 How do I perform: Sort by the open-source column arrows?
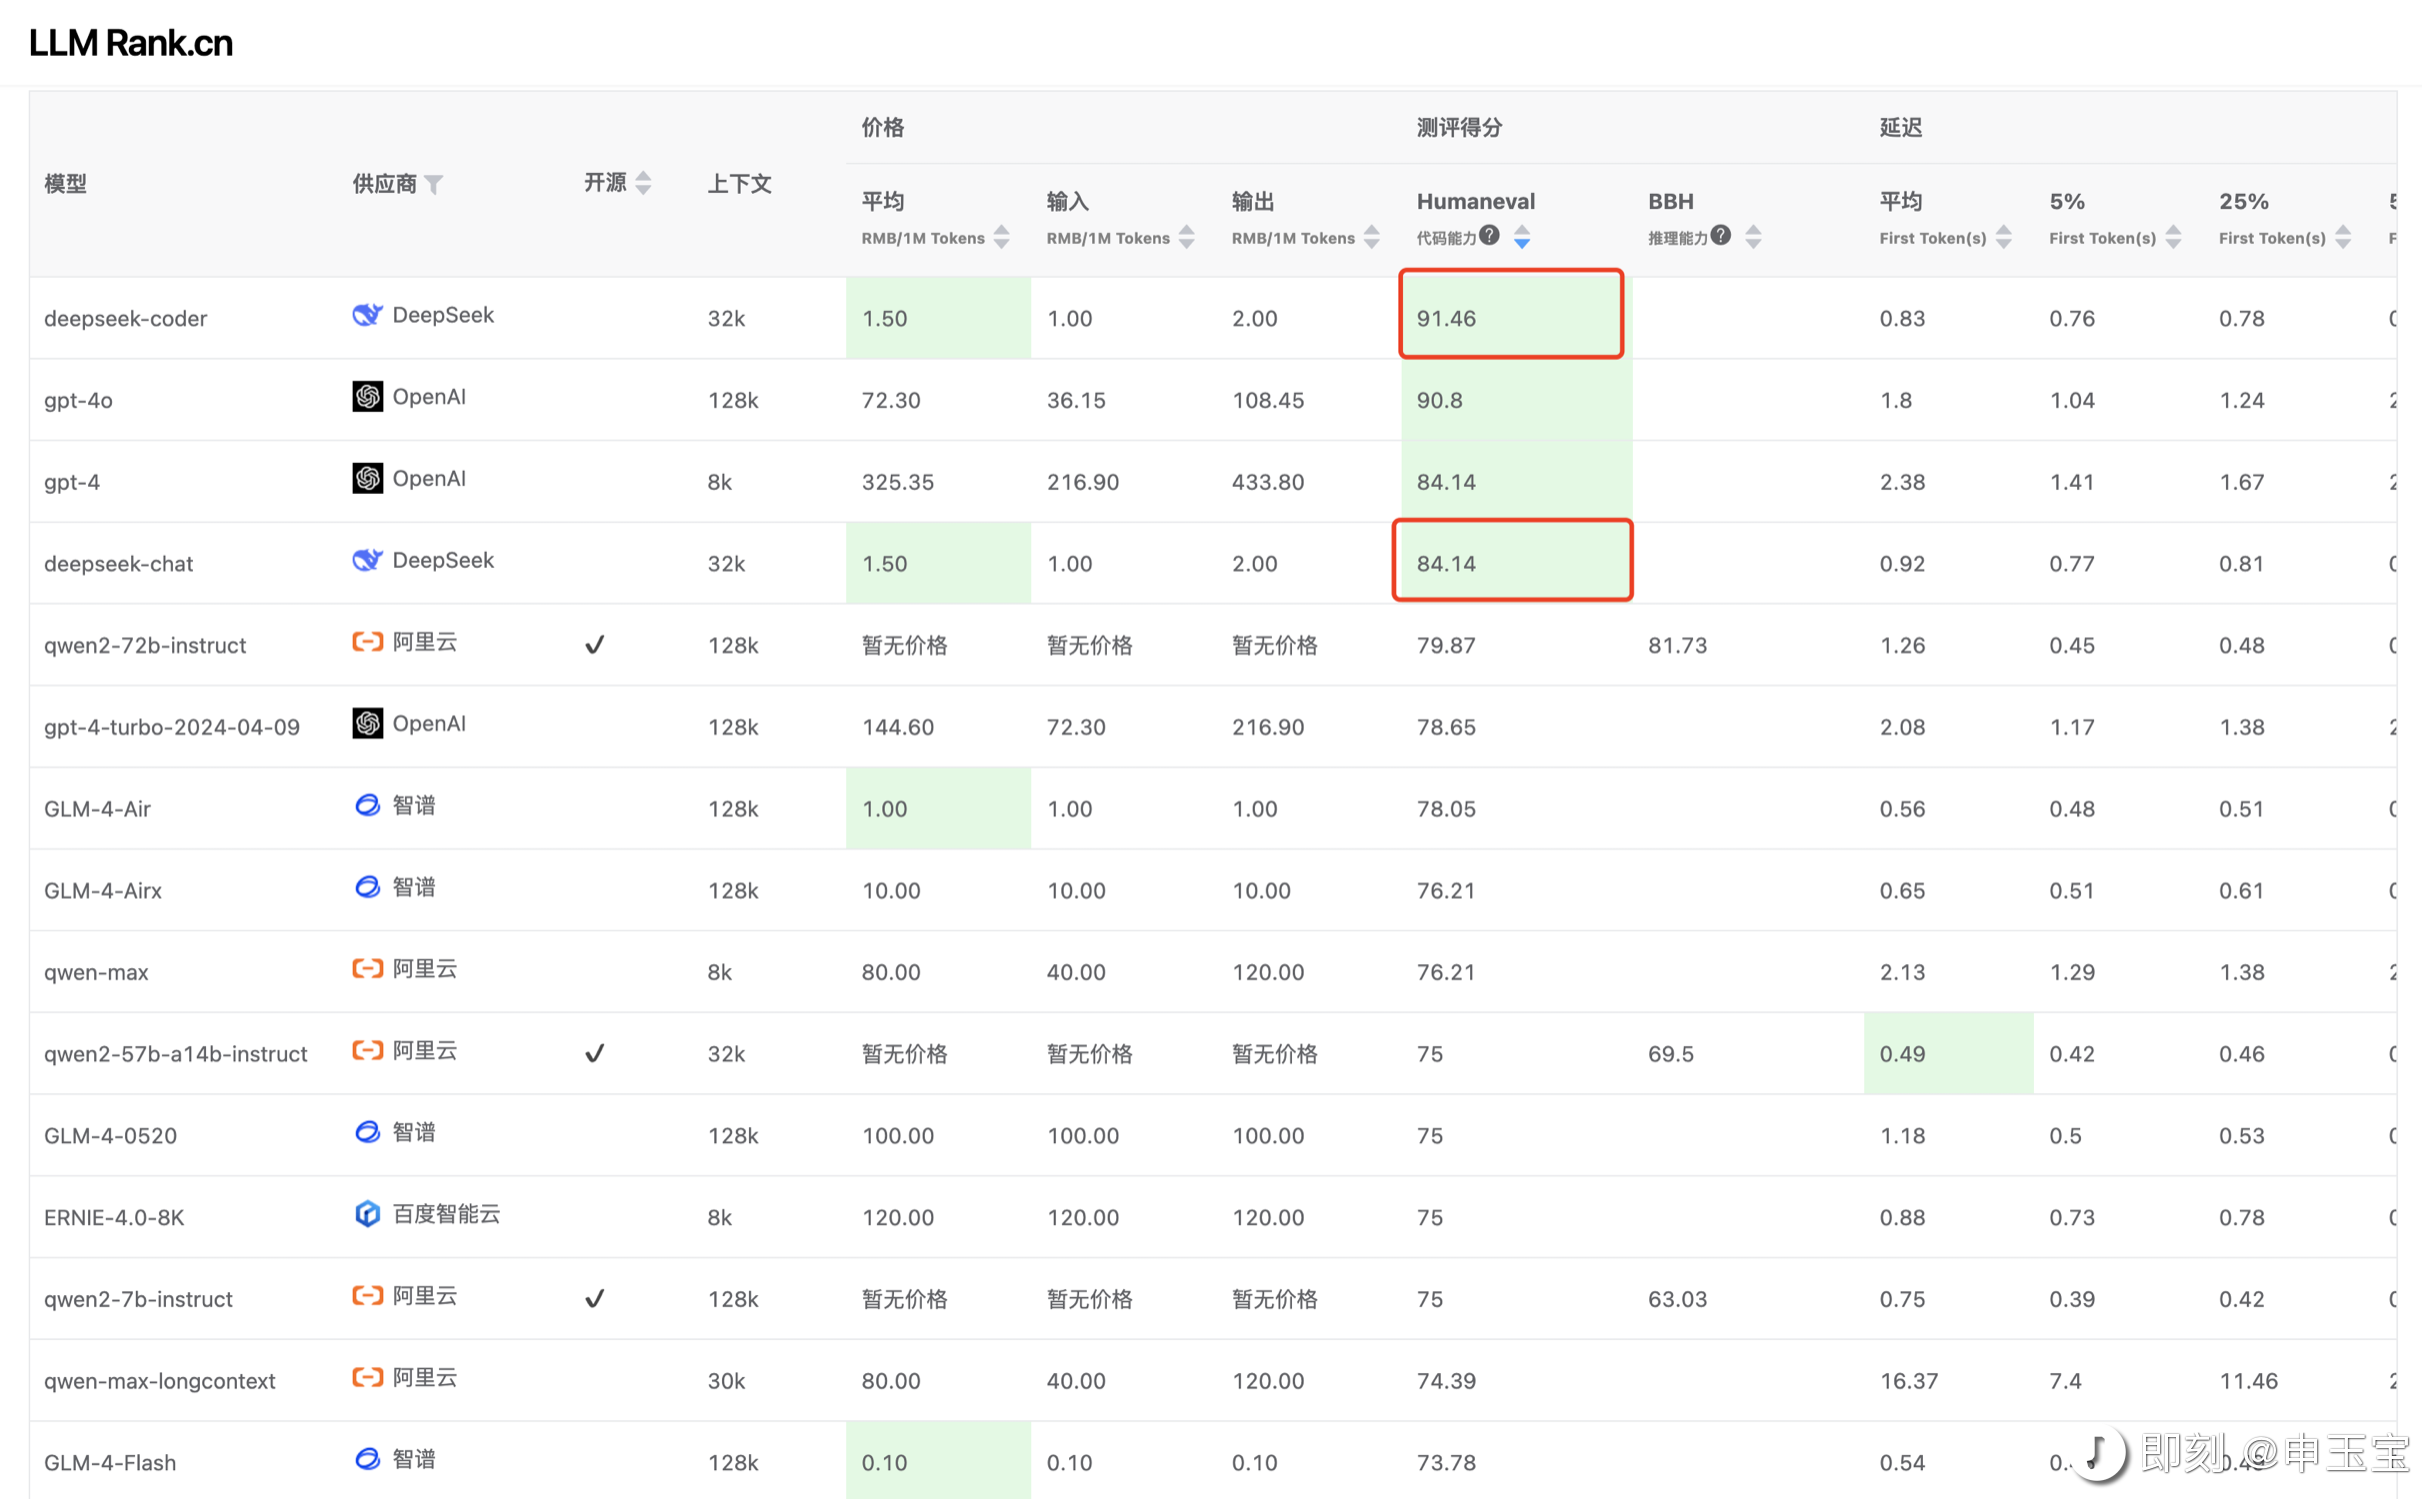643,183
